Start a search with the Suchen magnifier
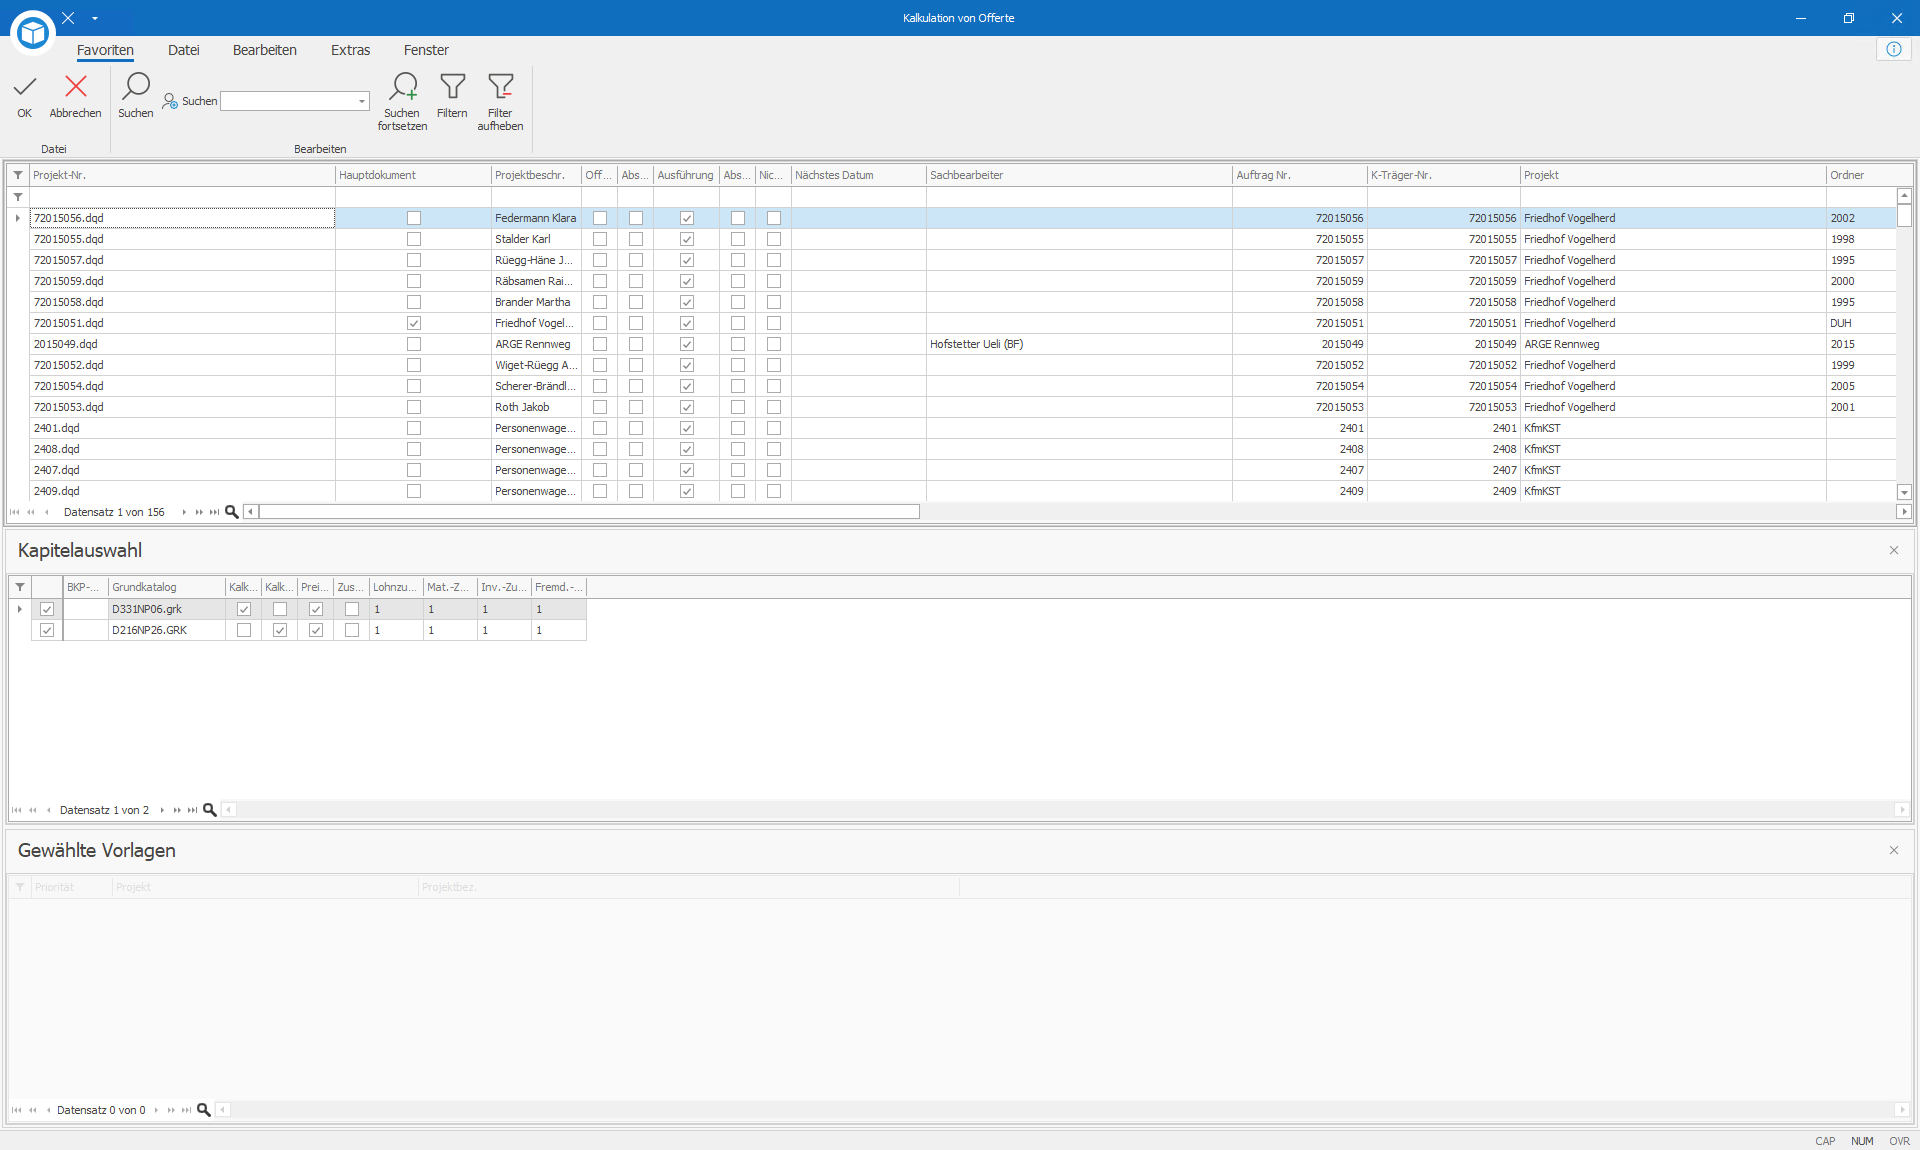The height and width of the screenshot is (1150, 1920). (136, 86)
